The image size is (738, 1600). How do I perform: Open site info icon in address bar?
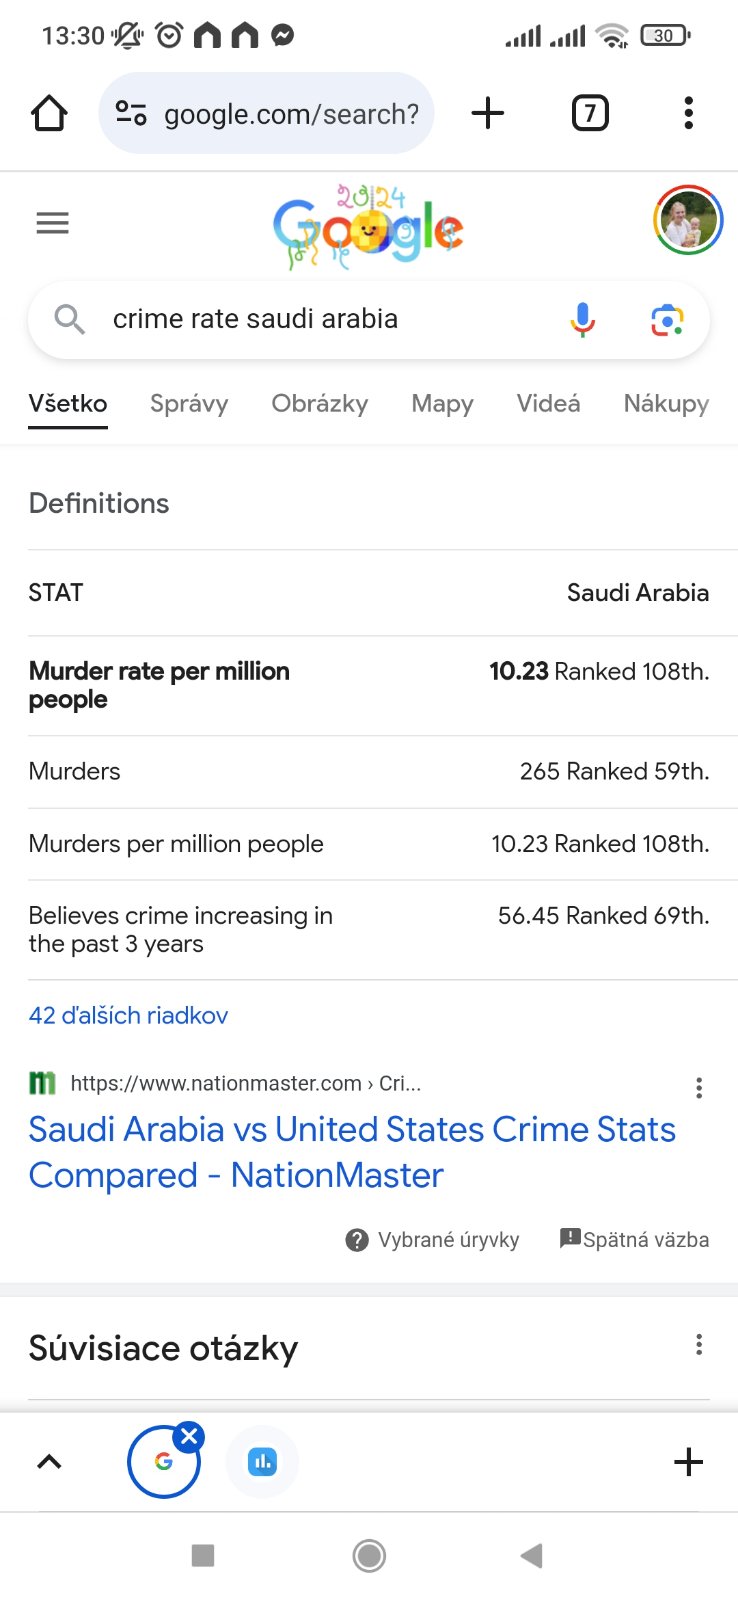tap(131, 113)
